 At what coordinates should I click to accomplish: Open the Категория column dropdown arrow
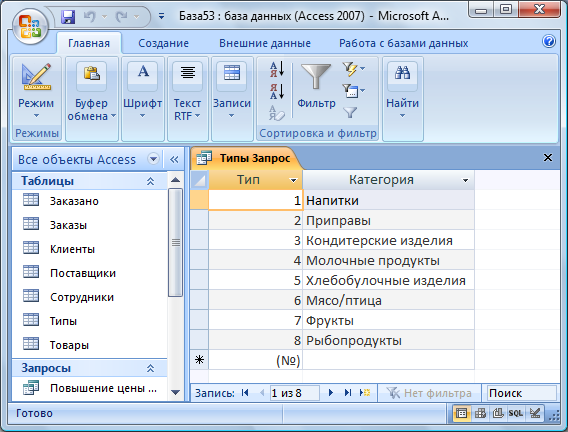point(465,180)
